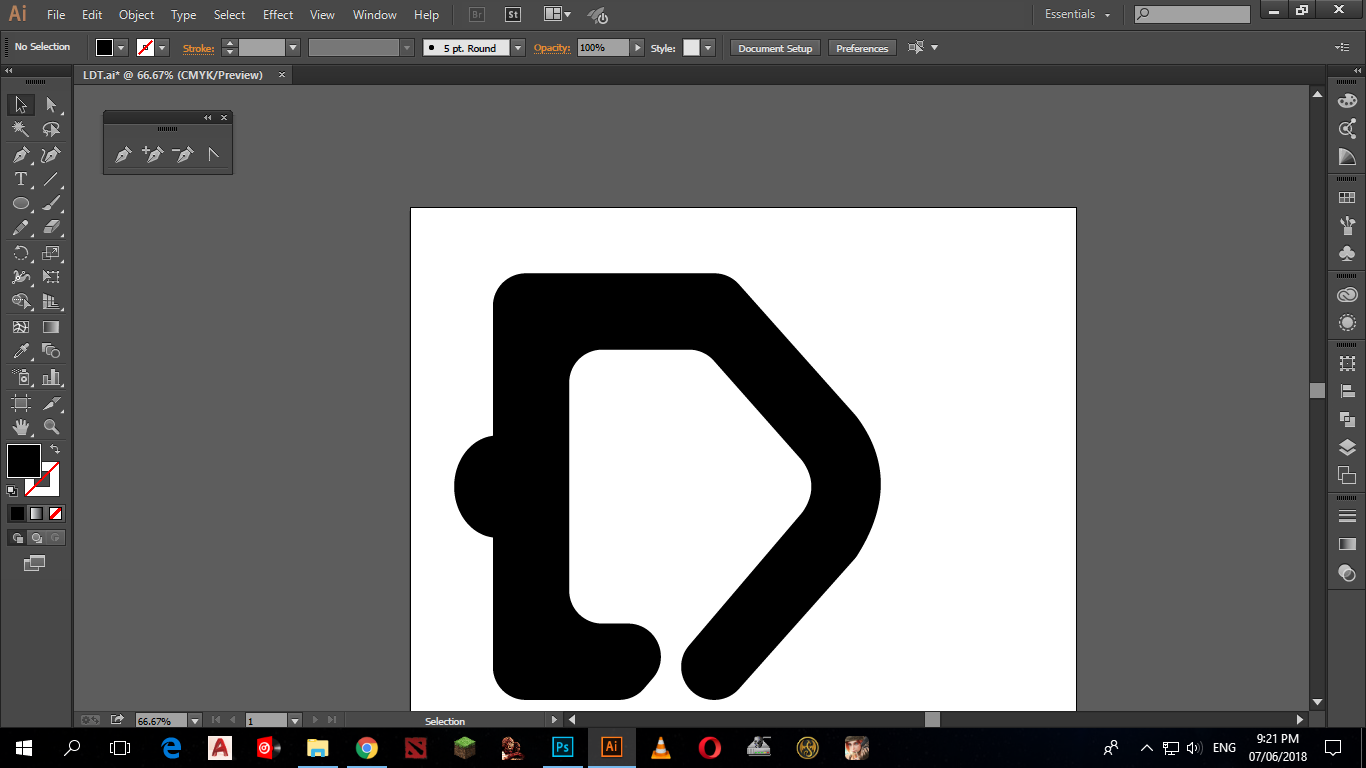
Task: Open the Essentials workspace switcher
Action: [x=1078, y=14]
